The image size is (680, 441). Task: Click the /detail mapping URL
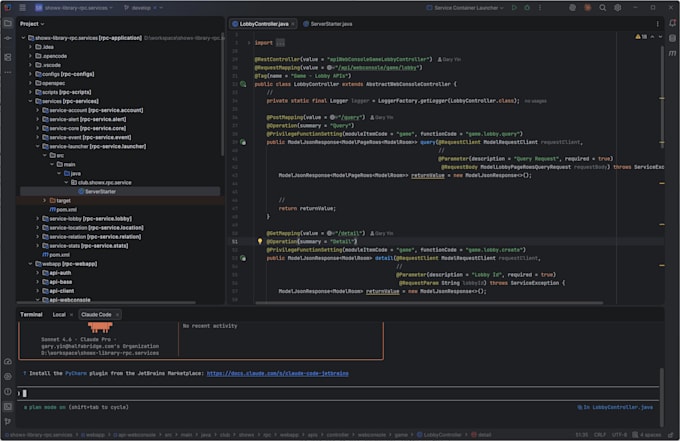(349, 233)
